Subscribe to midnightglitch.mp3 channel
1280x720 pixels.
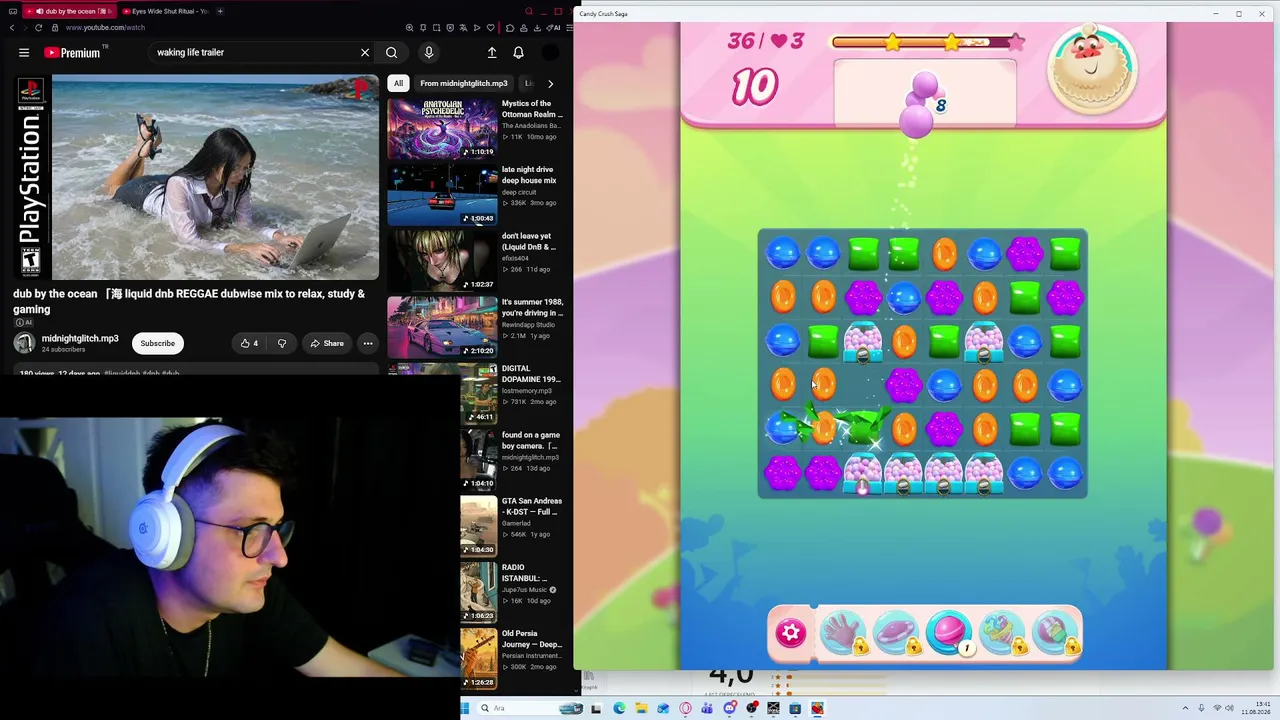pyautogui.click(x=157, y=344)
